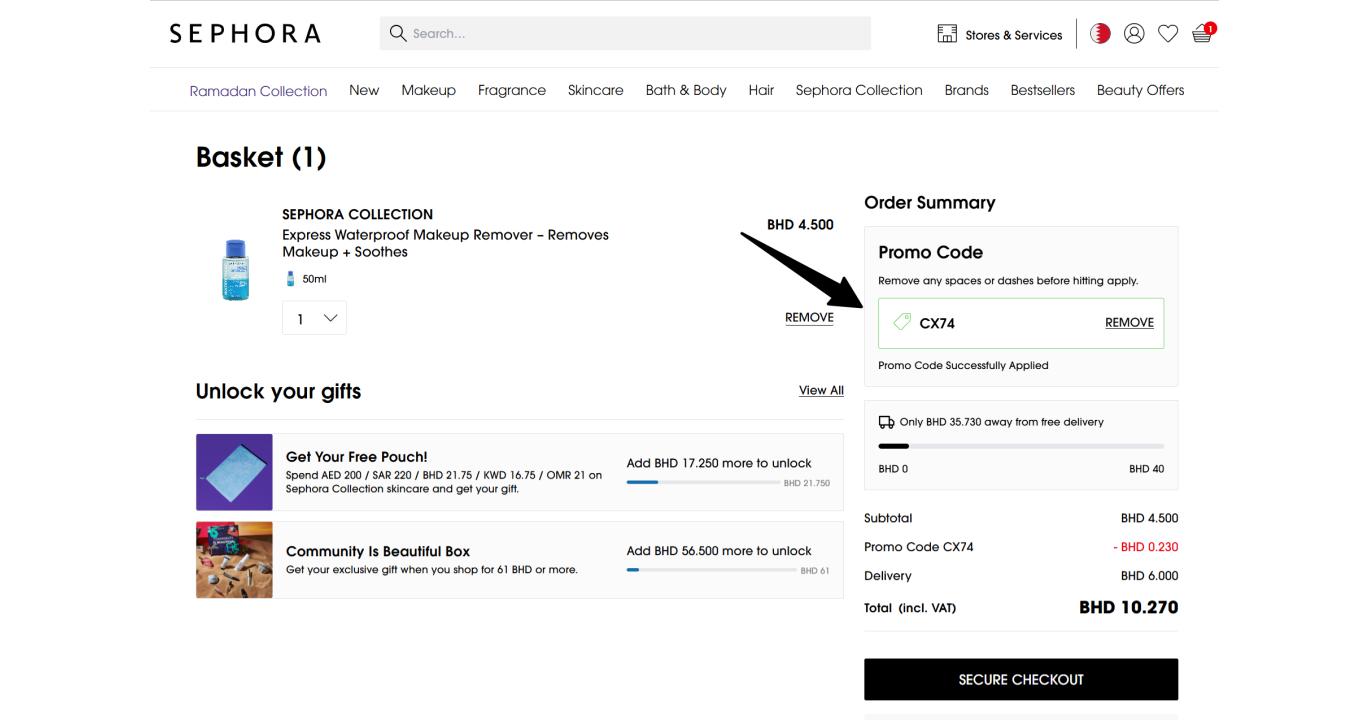Click the Basket (1) heading
Image resolution: width=1368 pixels, height=720 pixels.
pos(261,157)
